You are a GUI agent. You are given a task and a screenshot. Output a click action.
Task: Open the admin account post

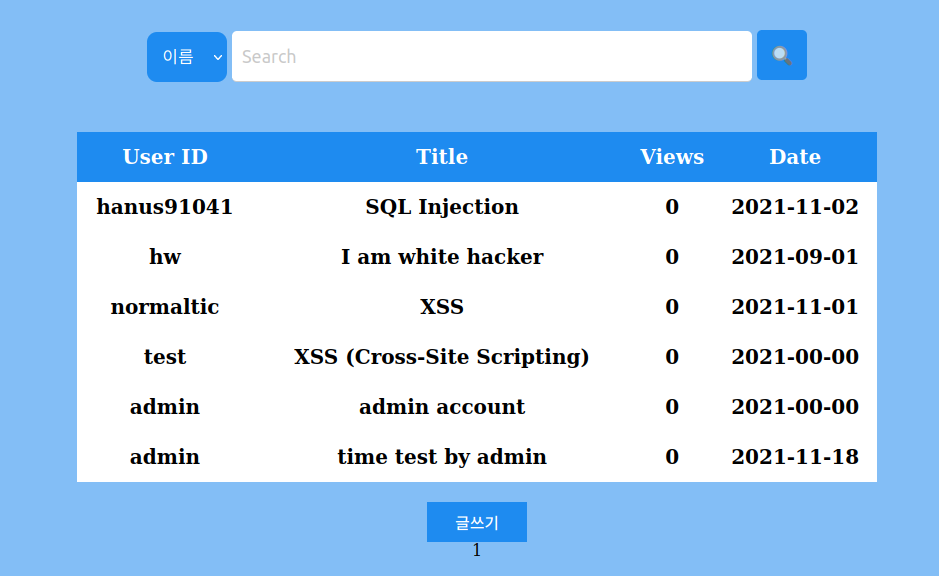(x=442, y=407)
